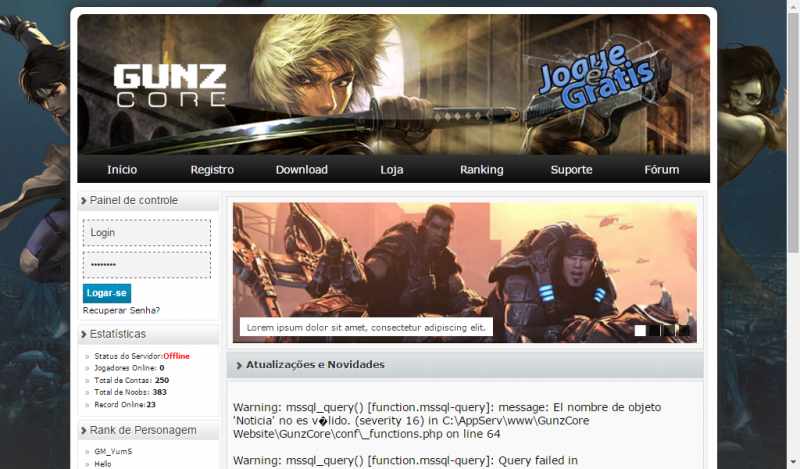
Task: Click the scrollbar down arrow
Action: [793, 464]
